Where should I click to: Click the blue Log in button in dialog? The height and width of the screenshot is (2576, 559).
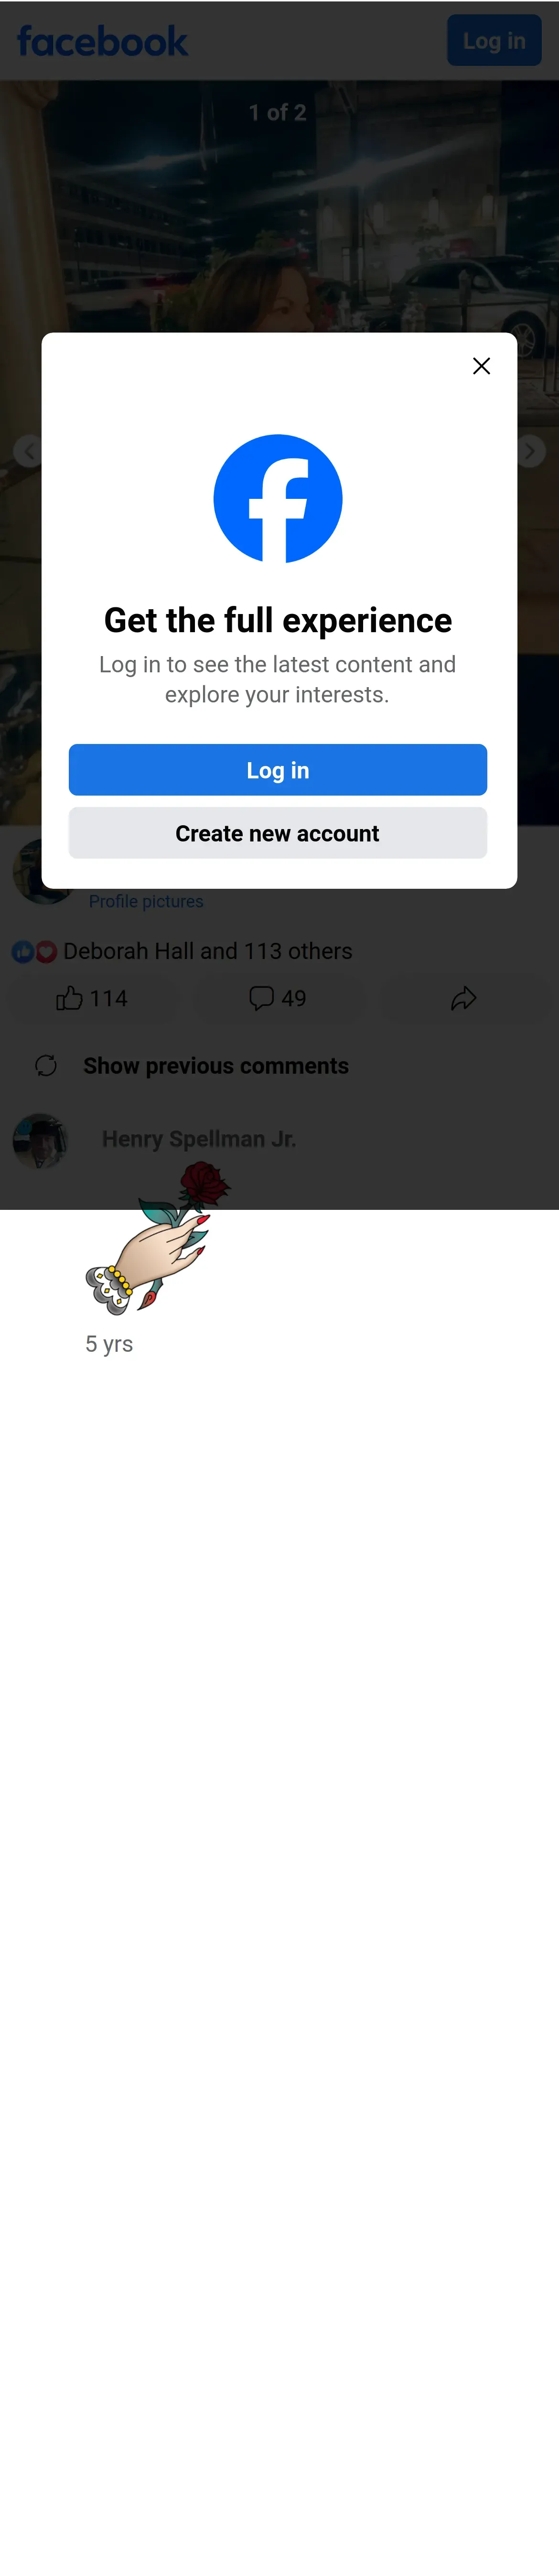coord(278,770)
